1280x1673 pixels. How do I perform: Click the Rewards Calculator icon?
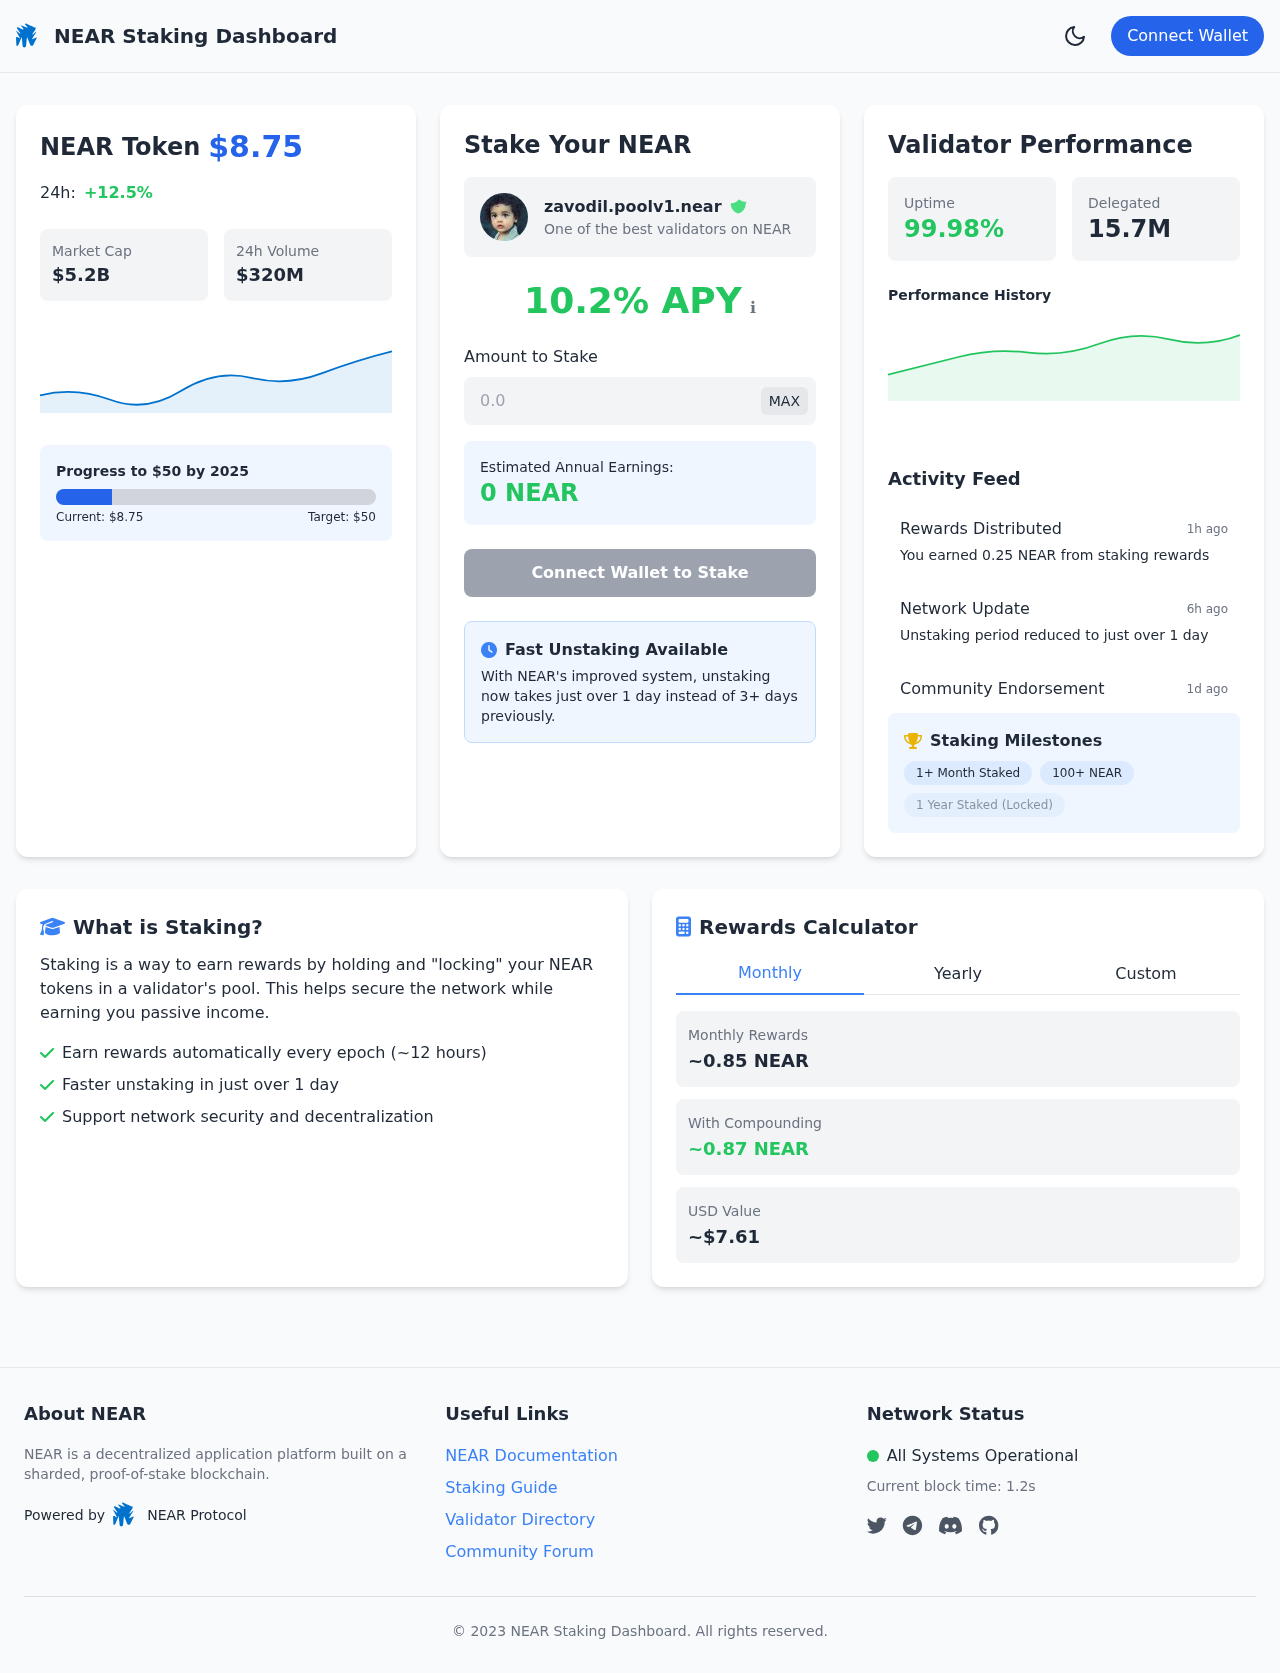pyautogui.click(x=683, y=927)
